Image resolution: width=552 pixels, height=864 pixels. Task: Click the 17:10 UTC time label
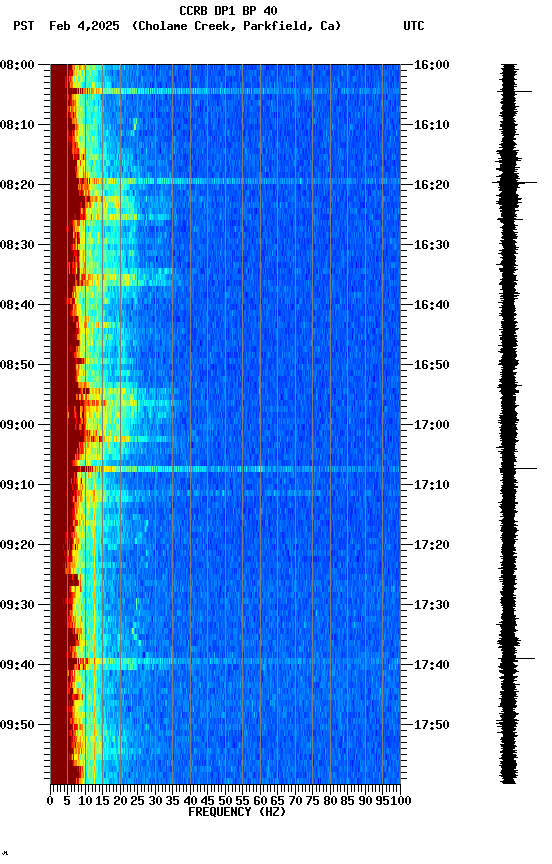tap(432, 485)
